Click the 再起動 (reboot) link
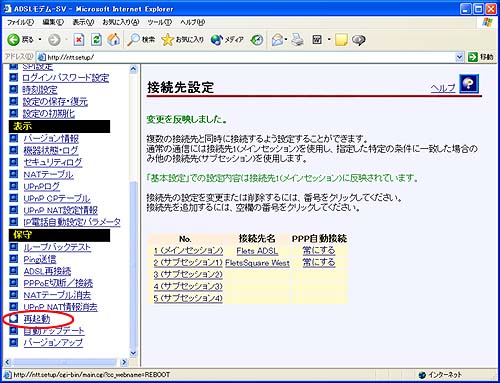The height and width of the screenshot is (383, 500). click(x=37, y=319)
